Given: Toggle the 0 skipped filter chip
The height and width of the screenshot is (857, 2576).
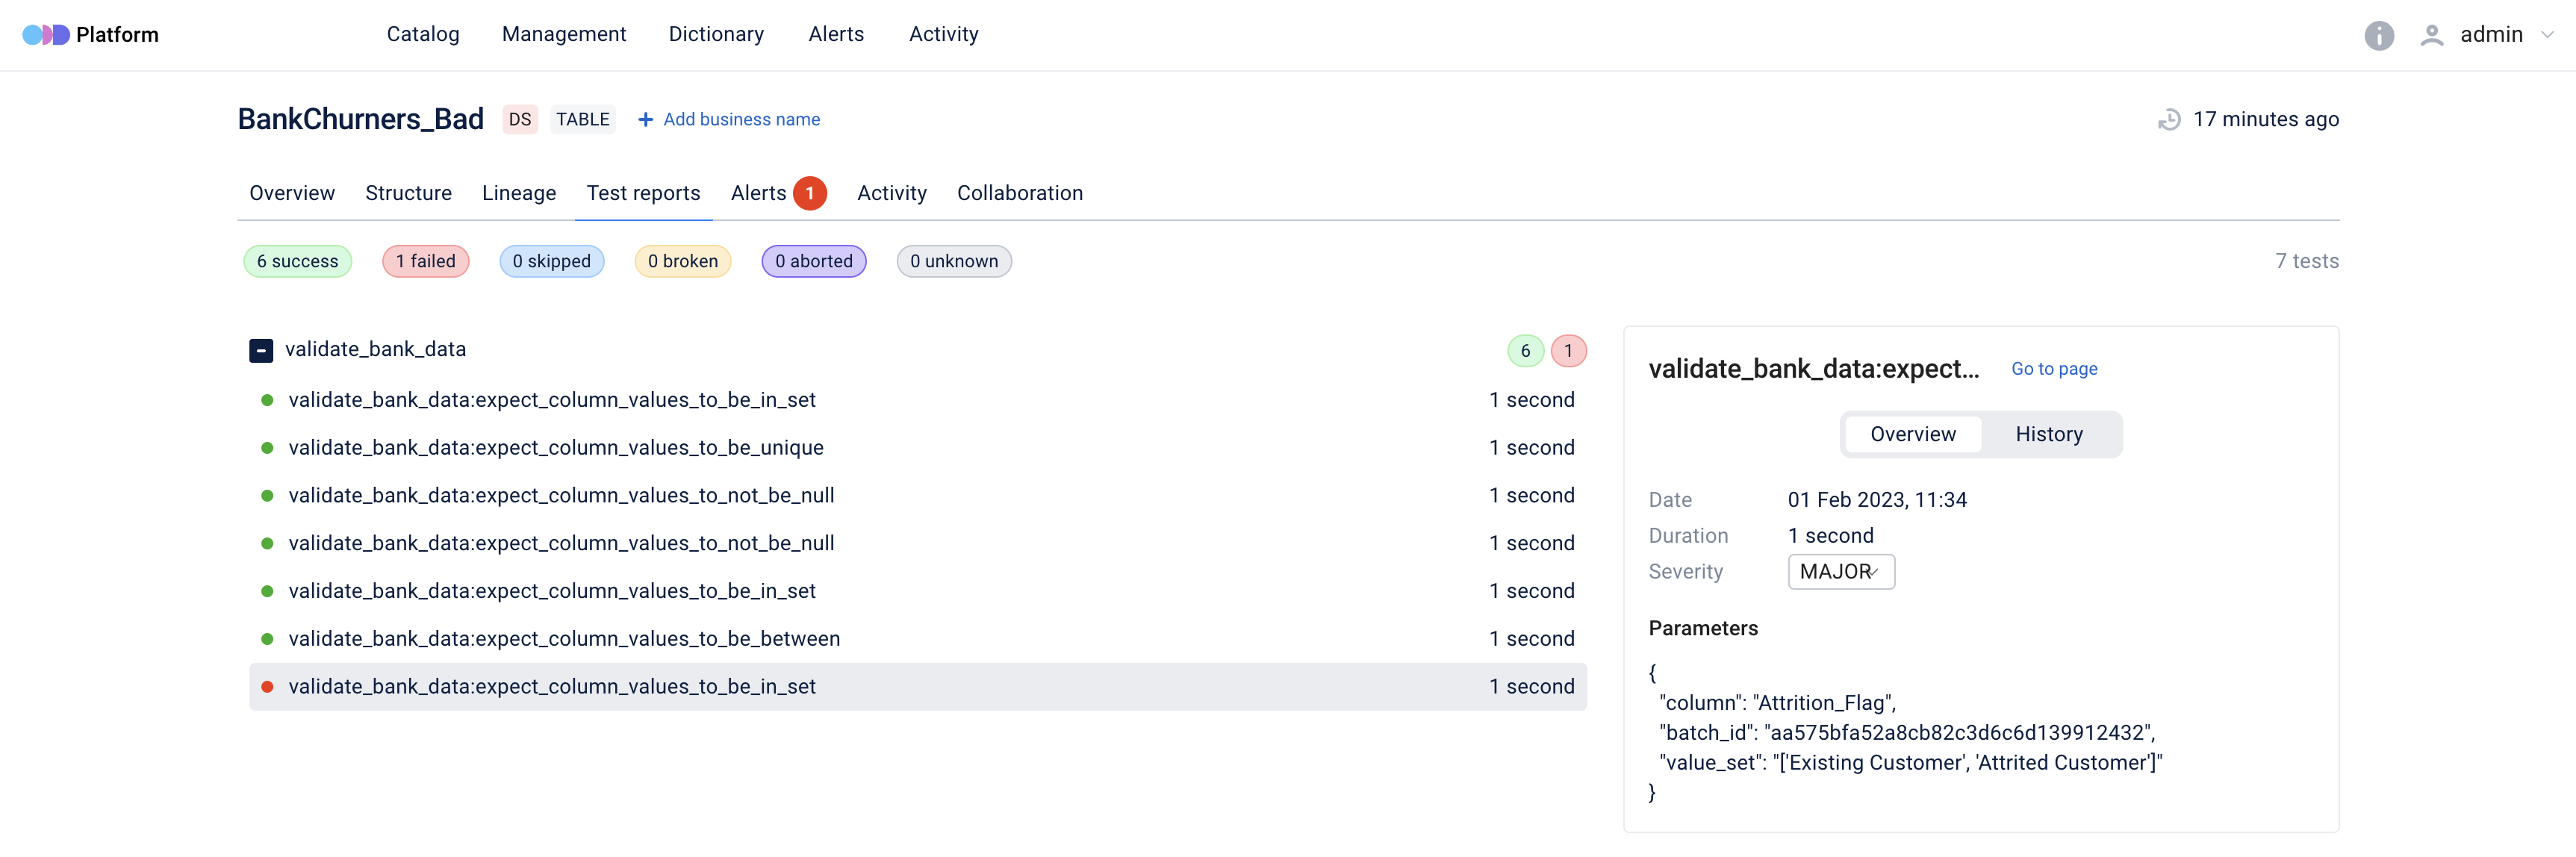Looking at the screenshot, I should (551, 262).
